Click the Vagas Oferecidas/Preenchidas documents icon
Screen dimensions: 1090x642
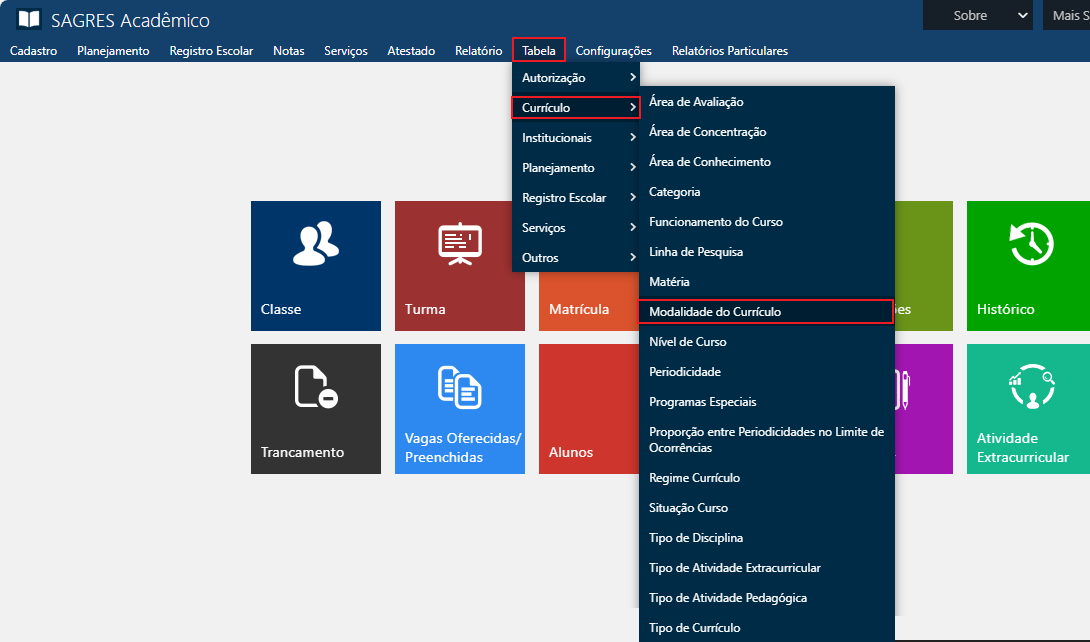459,387
